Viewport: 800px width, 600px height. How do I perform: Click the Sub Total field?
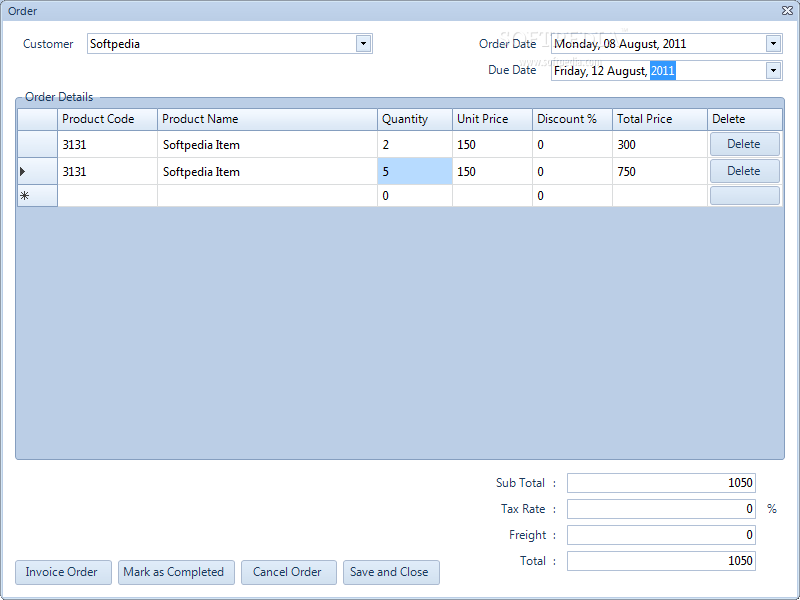[661, 483]
